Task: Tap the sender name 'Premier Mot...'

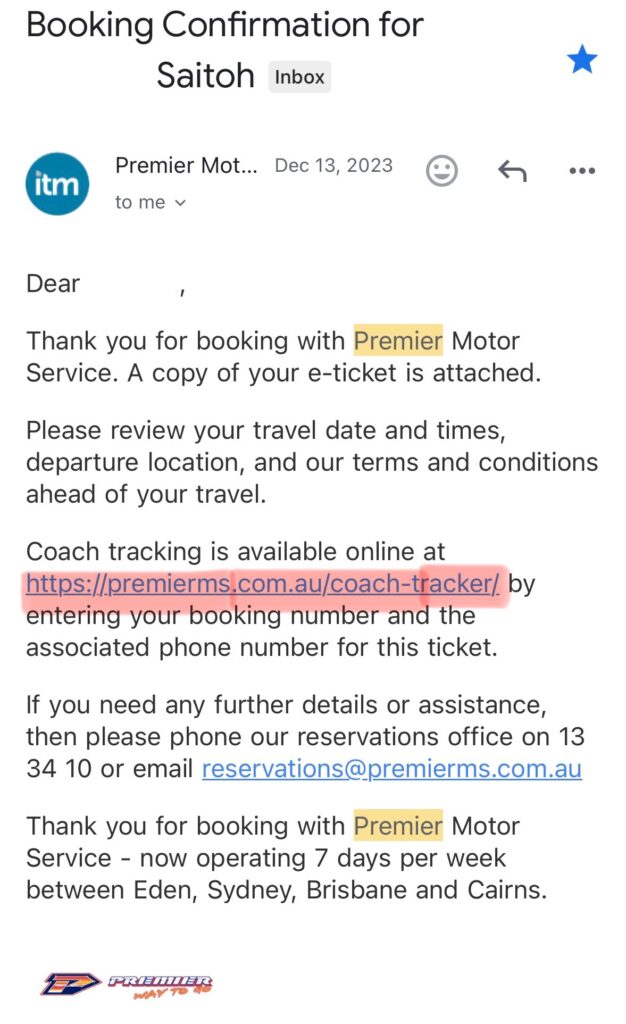Action: (x=186, y=165)
